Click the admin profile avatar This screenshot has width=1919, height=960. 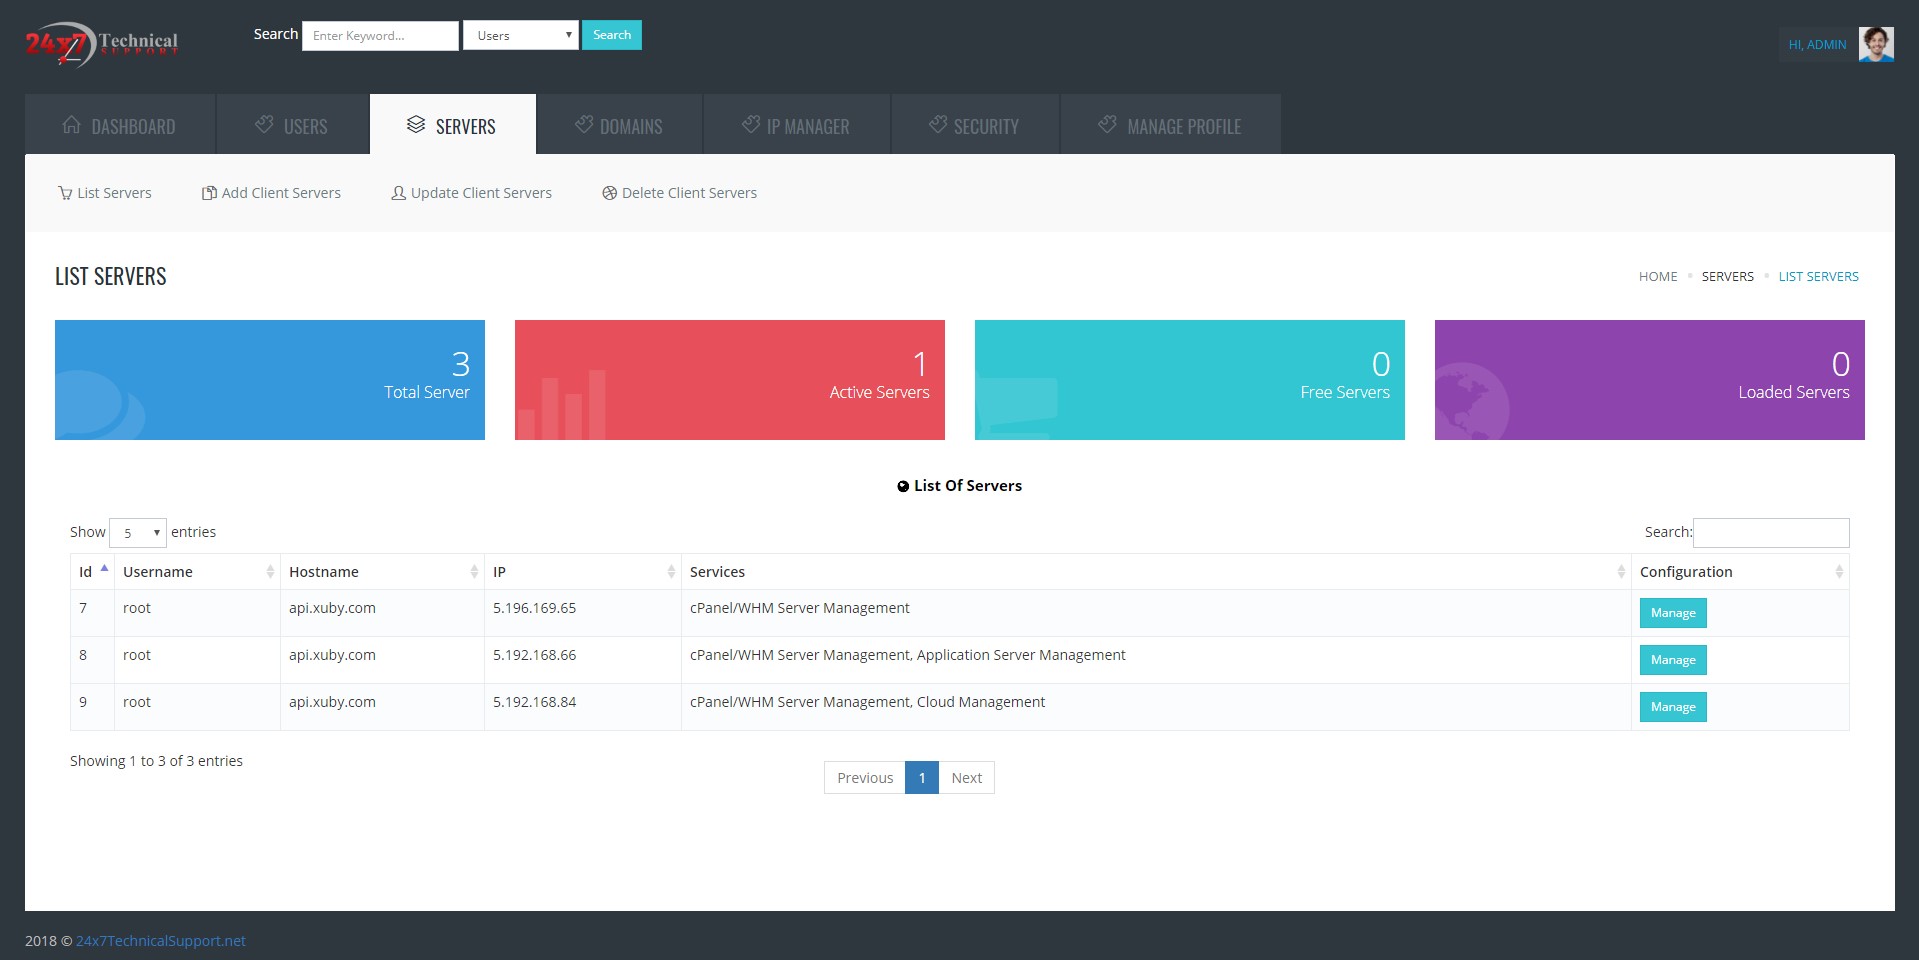[1875, 44]
